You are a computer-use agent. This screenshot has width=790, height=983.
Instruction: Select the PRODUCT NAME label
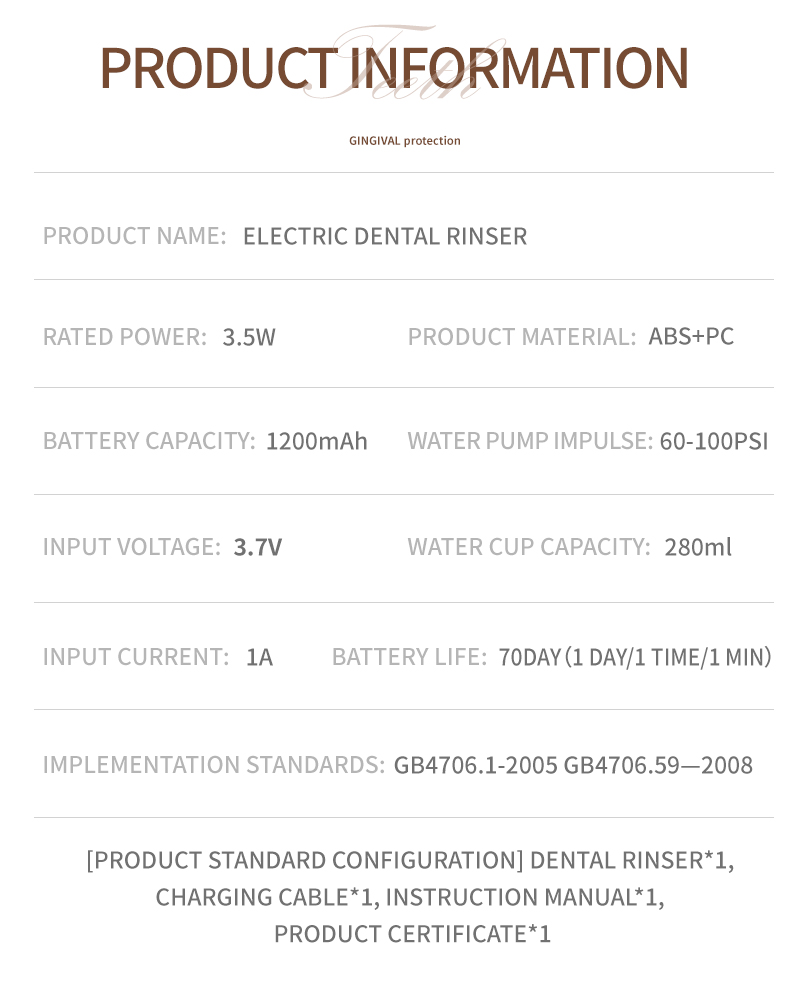coord(134,236)
